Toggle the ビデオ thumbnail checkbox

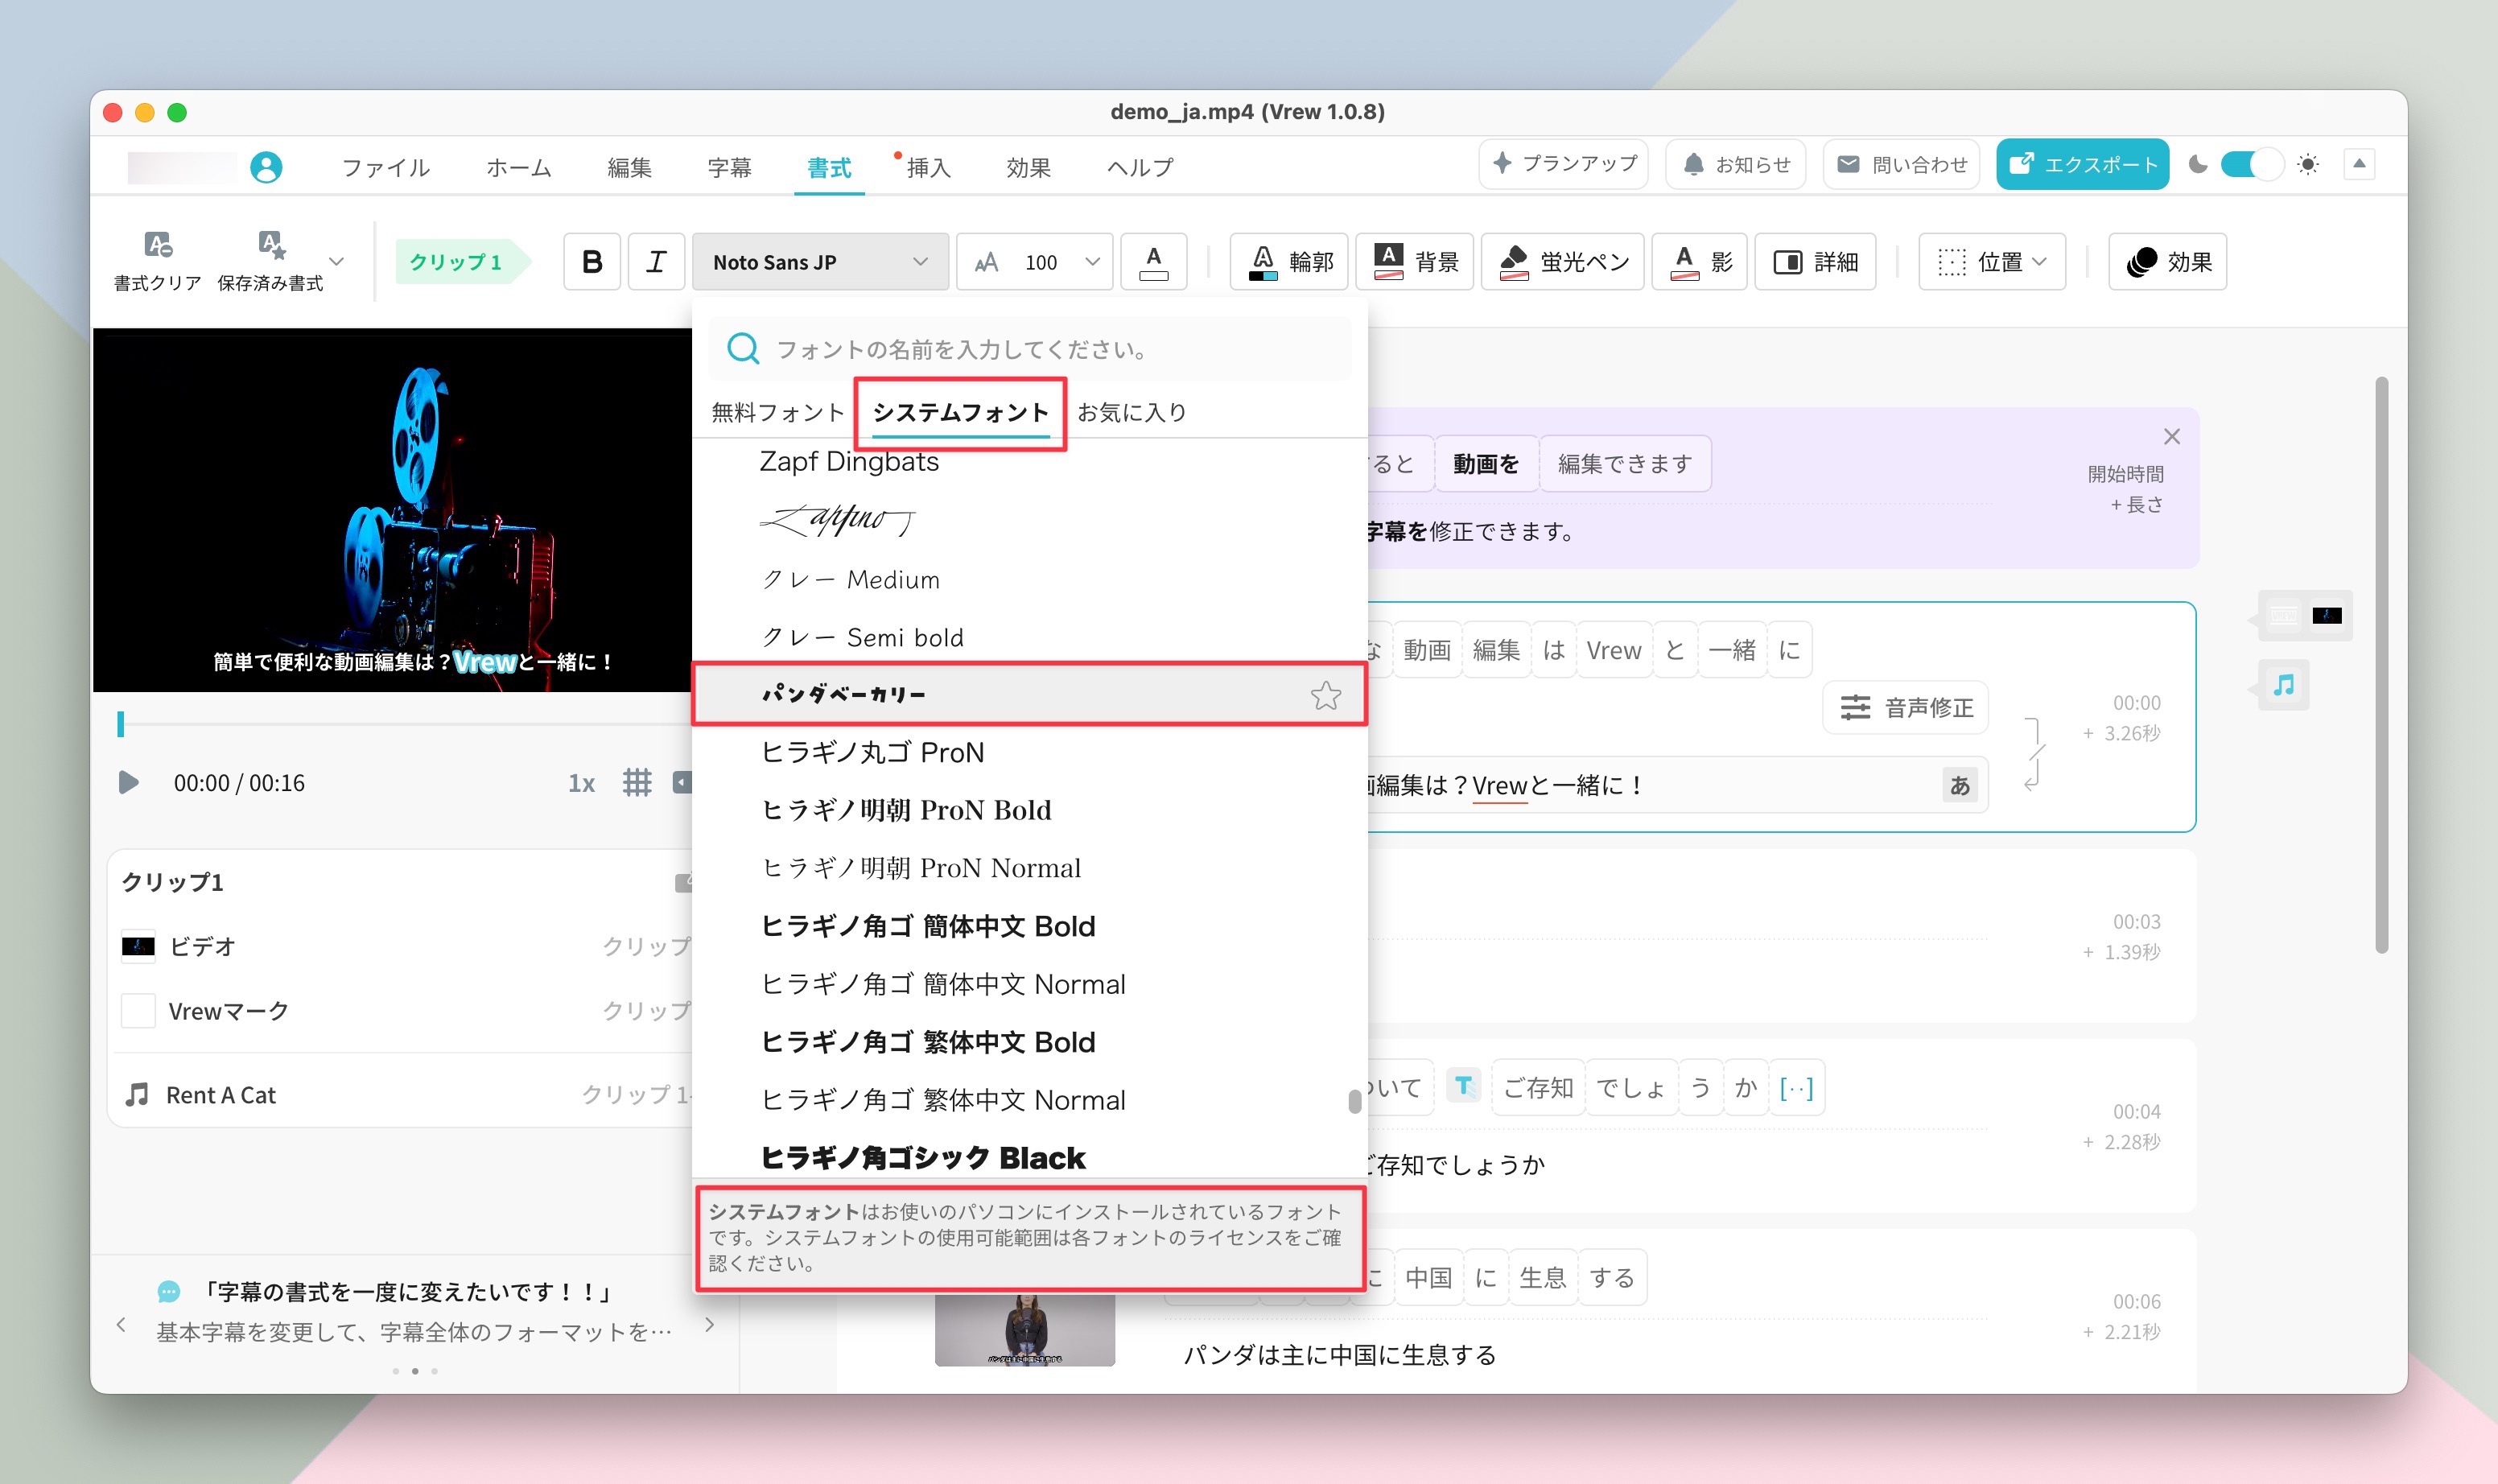[138, 946]
